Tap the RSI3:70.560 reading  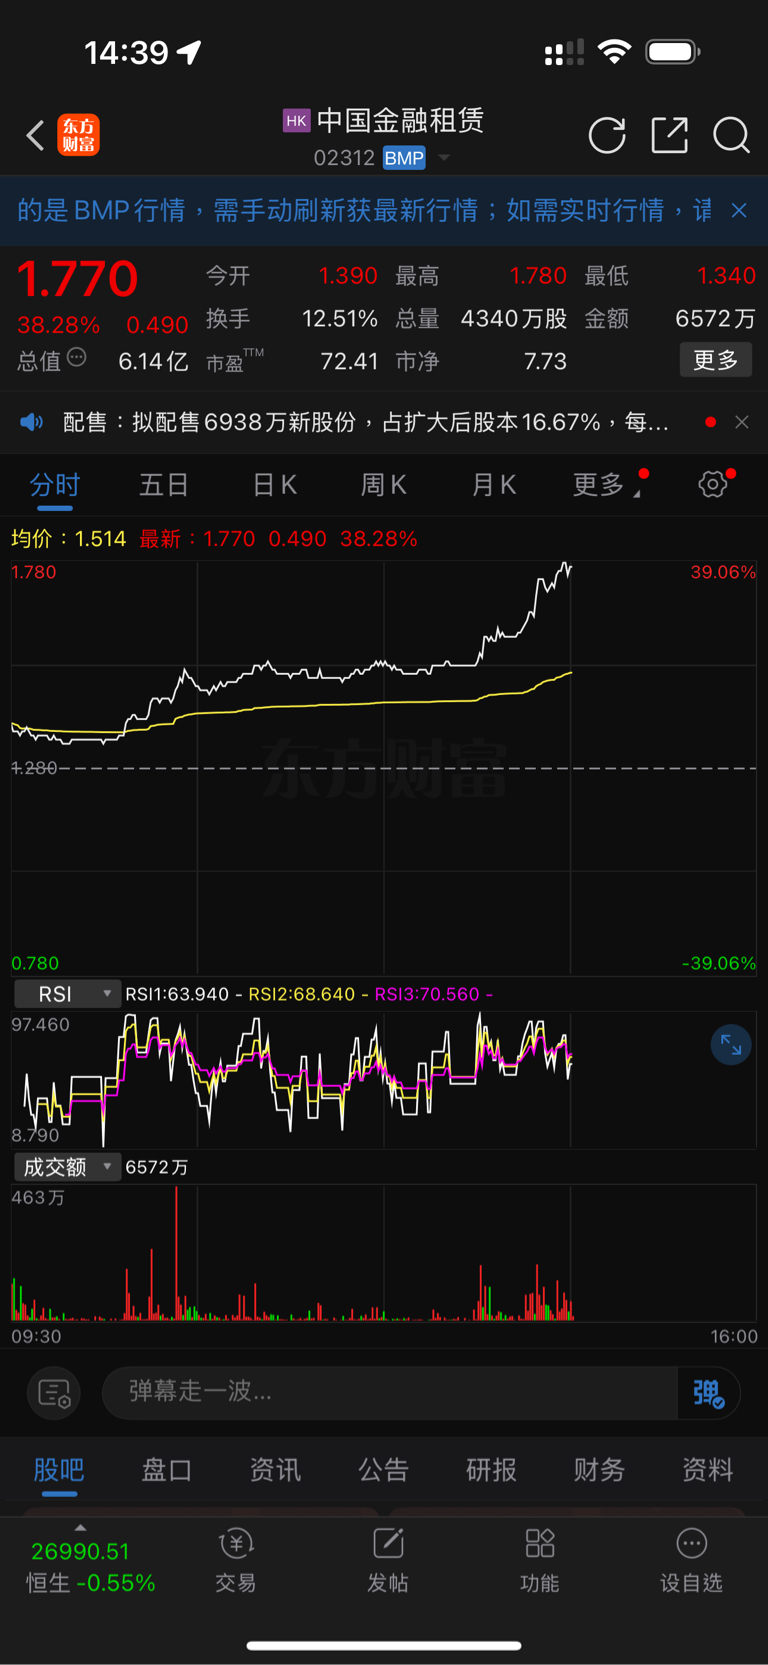(x=427, y=994)
